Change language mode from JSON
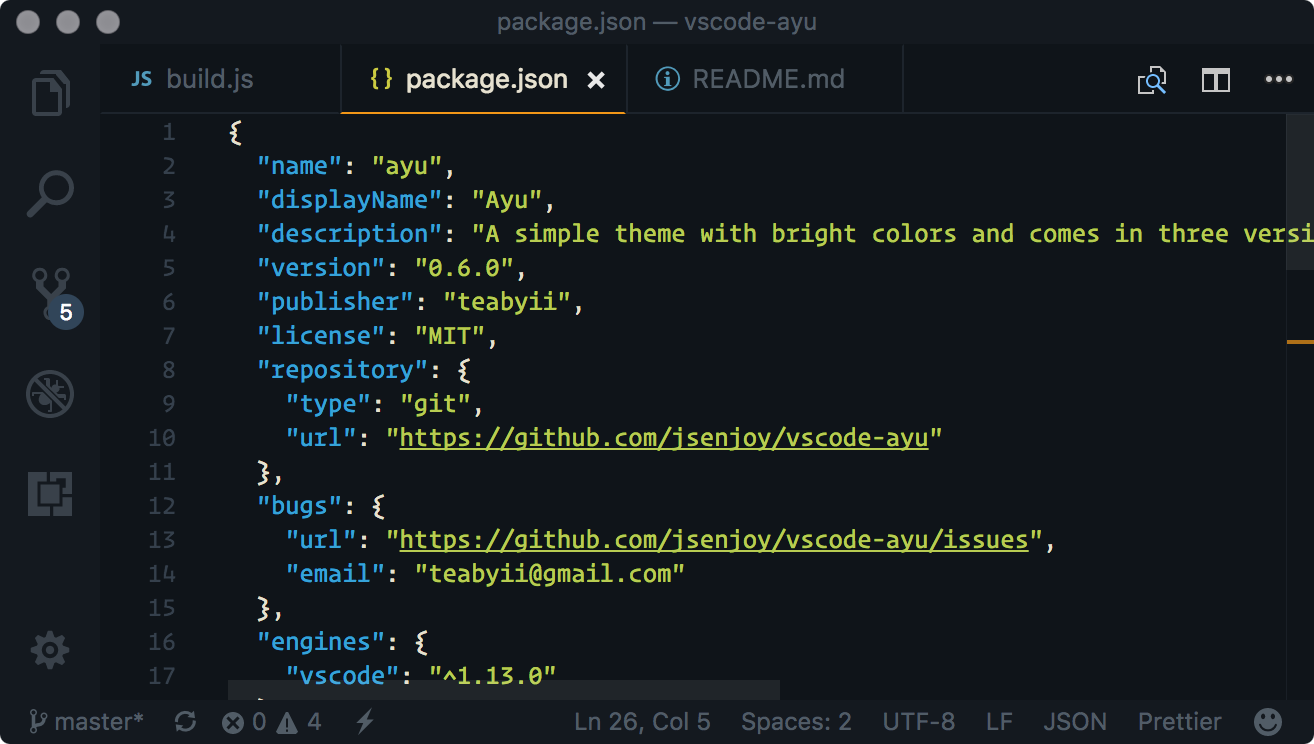The height and width of the screenshot is (744, 1314). (x=1075, y=721)
